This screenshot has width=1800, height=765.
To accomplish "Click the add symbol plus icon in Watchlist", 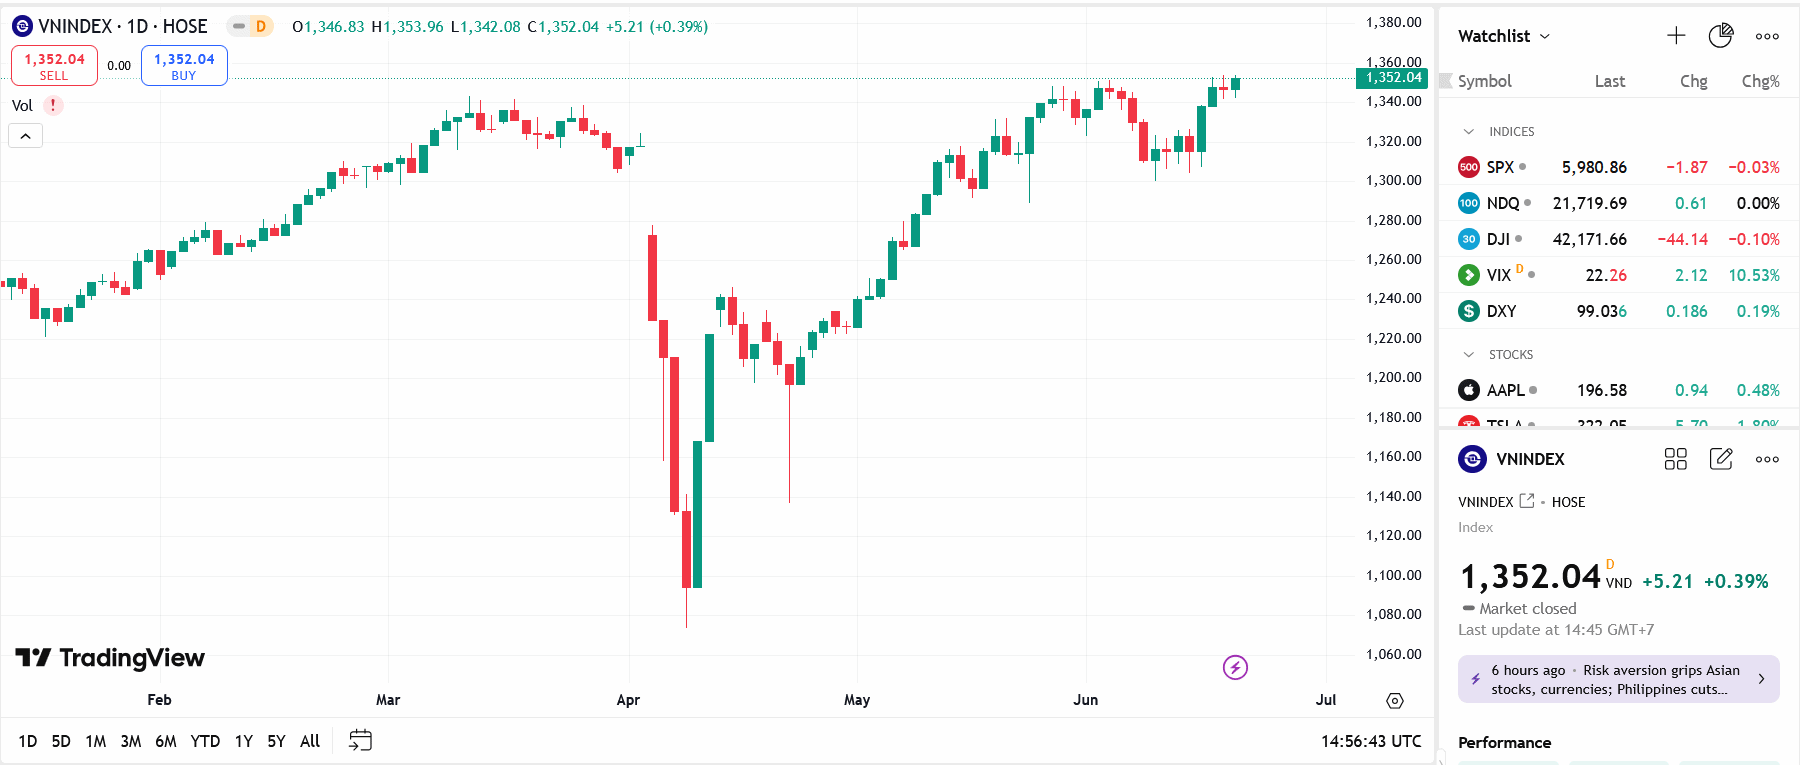I will [x=1676, y=36].
